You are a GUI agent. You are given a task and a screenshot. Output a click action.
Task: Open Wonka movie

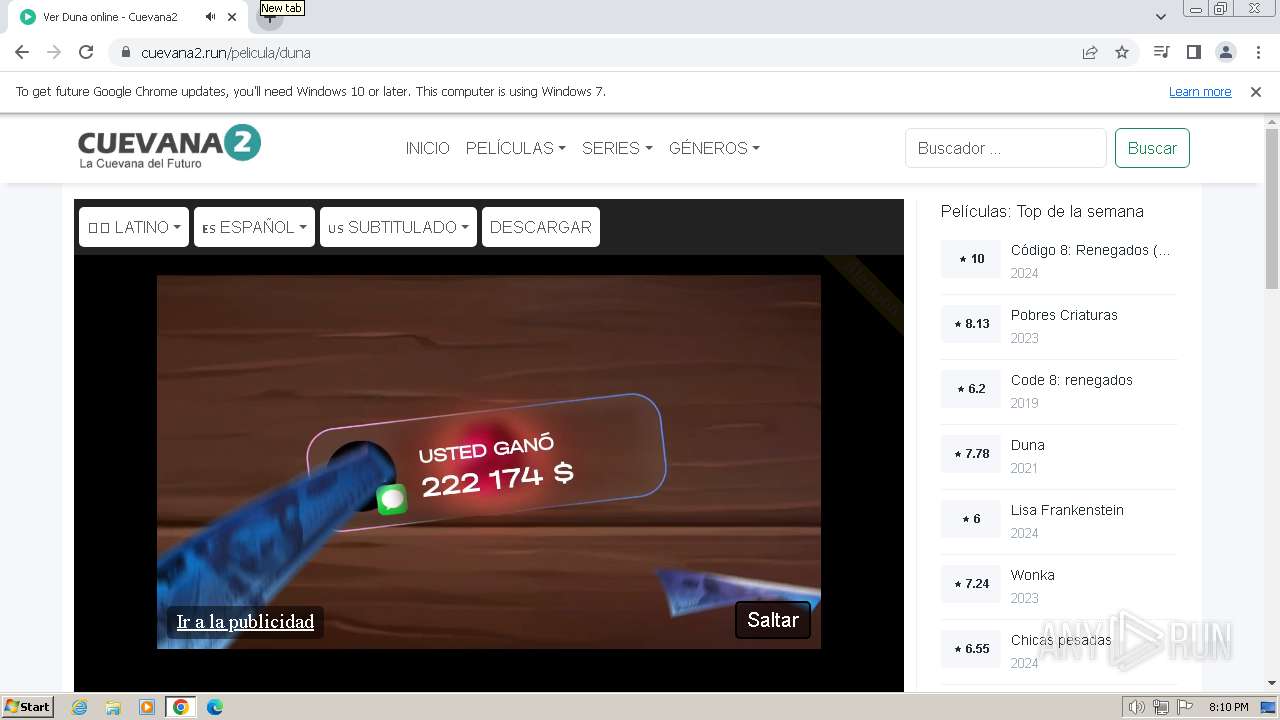pyautogui.click(x=1032, y=576)
